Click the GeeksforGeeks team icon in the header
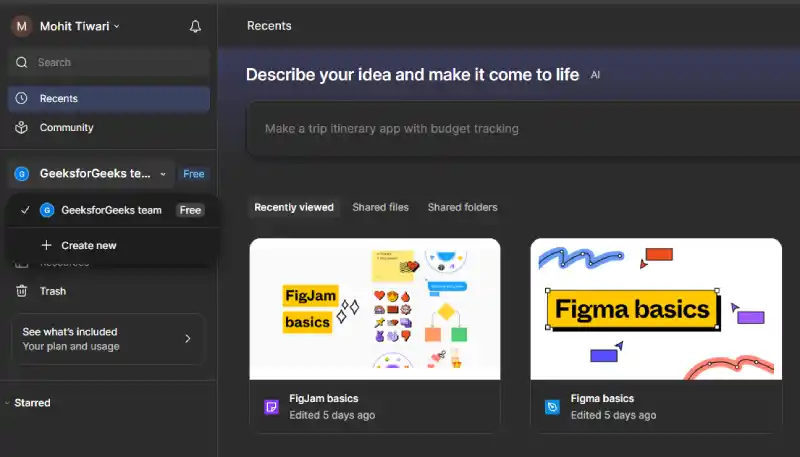The height and width of the screenshot is (457, 800). point(21,174)
